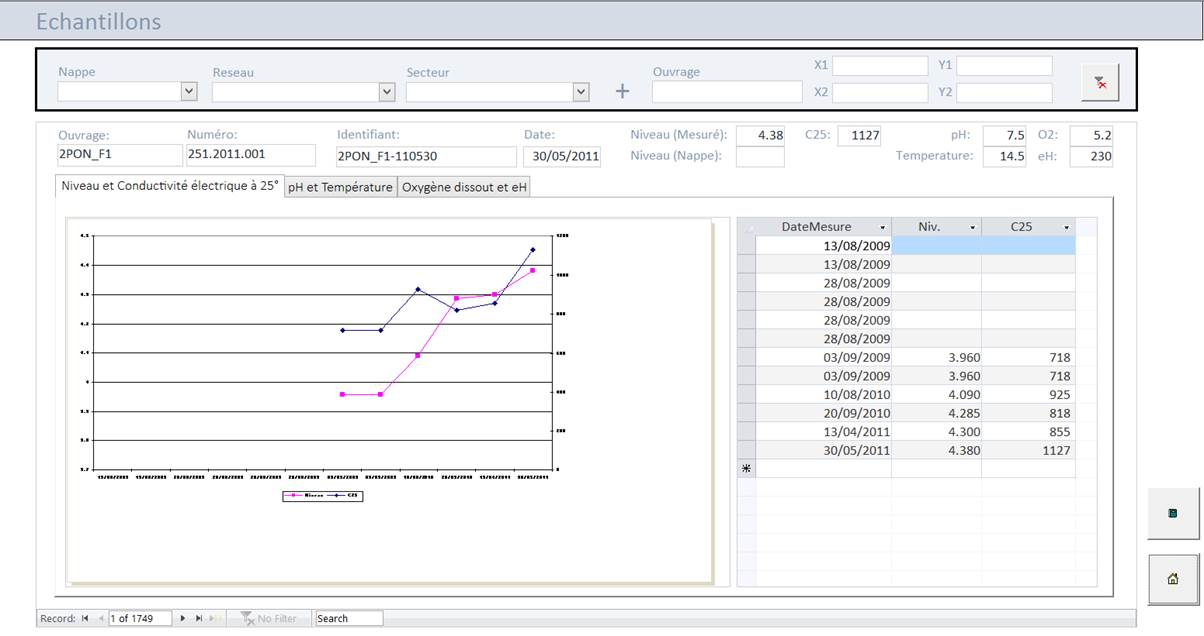Screen dimensions: 1204x636
Task: Open the Secteur dropdown list
Action: pos(581,91)
